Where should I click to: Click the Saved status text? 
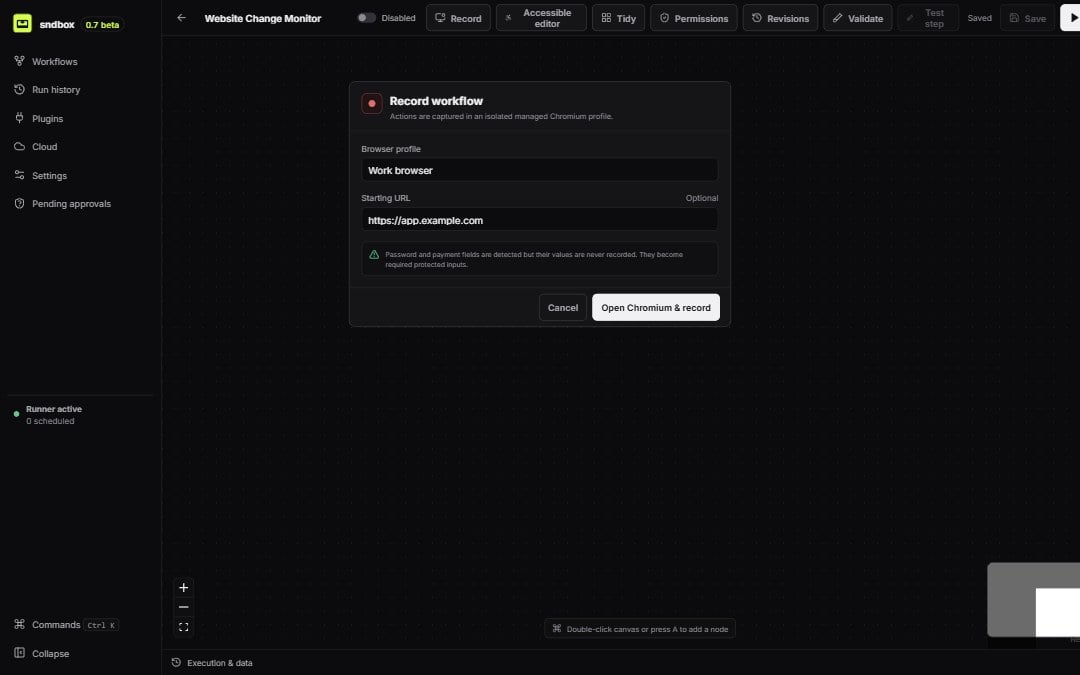(x=979, y=18)
